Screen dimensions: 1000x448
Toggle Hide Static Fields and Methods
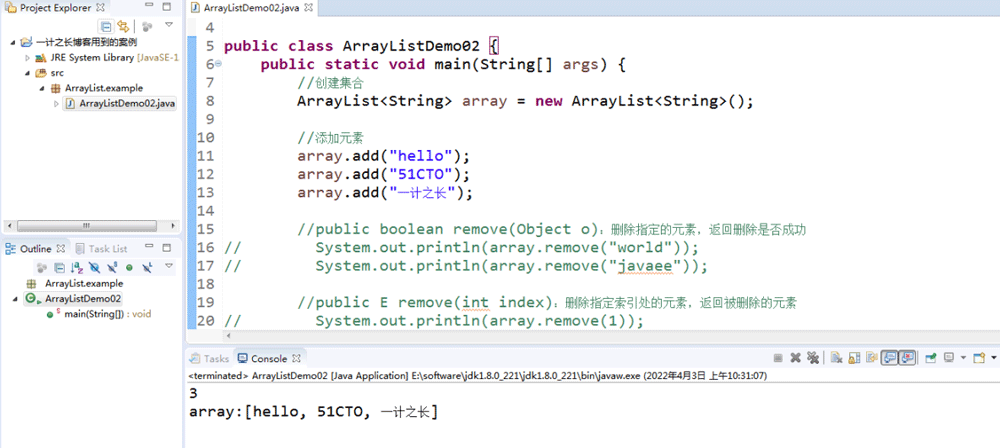[112, 267]
